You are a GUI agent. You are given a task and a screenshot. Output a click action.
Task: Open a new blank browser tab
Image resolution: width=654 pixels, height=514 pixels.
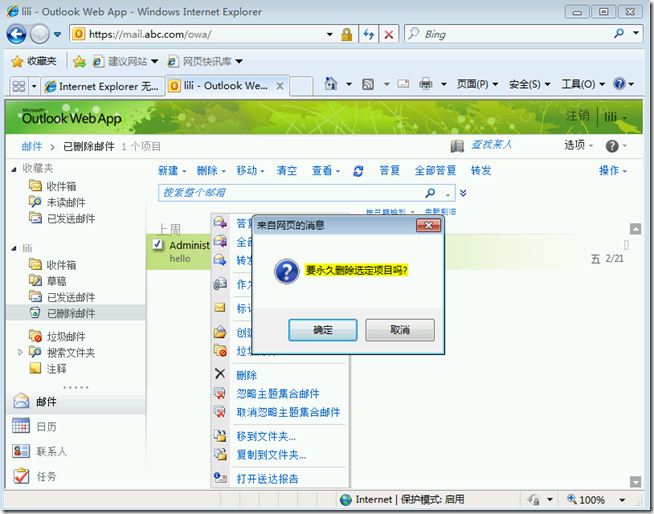coord(302,86)
